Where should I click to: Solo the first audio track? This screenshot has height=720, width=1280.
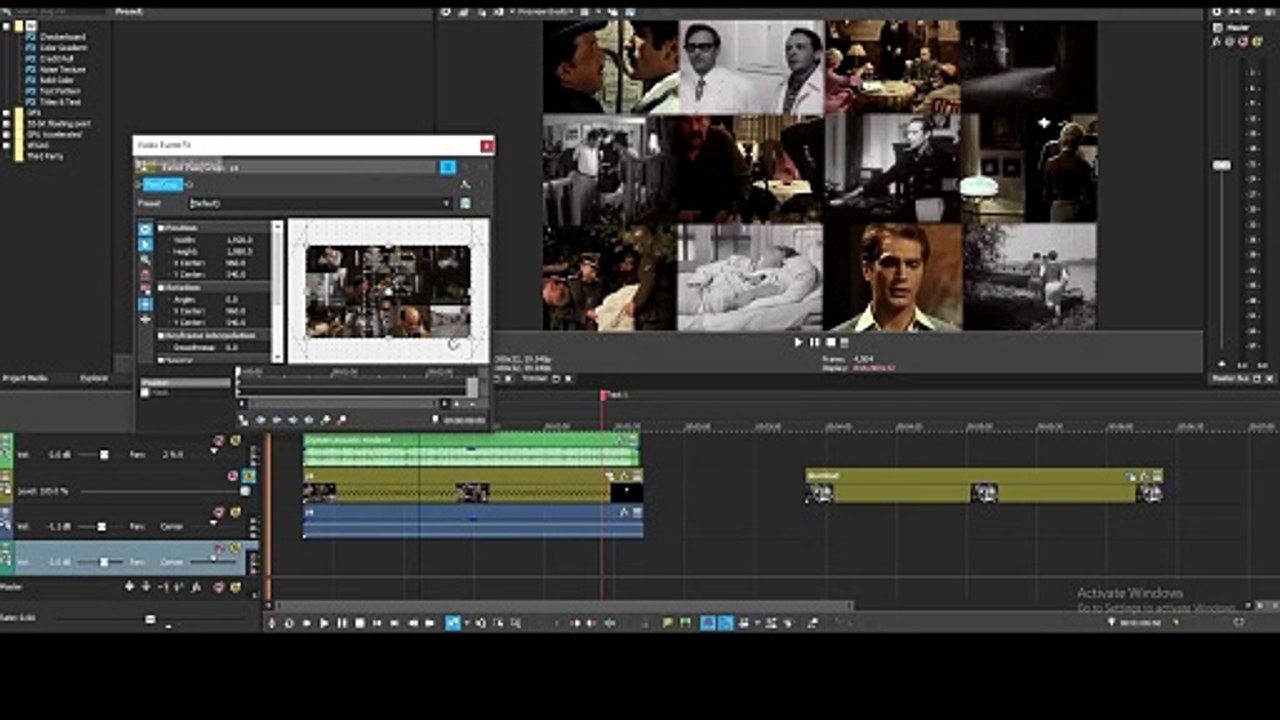tap(235, 440)
